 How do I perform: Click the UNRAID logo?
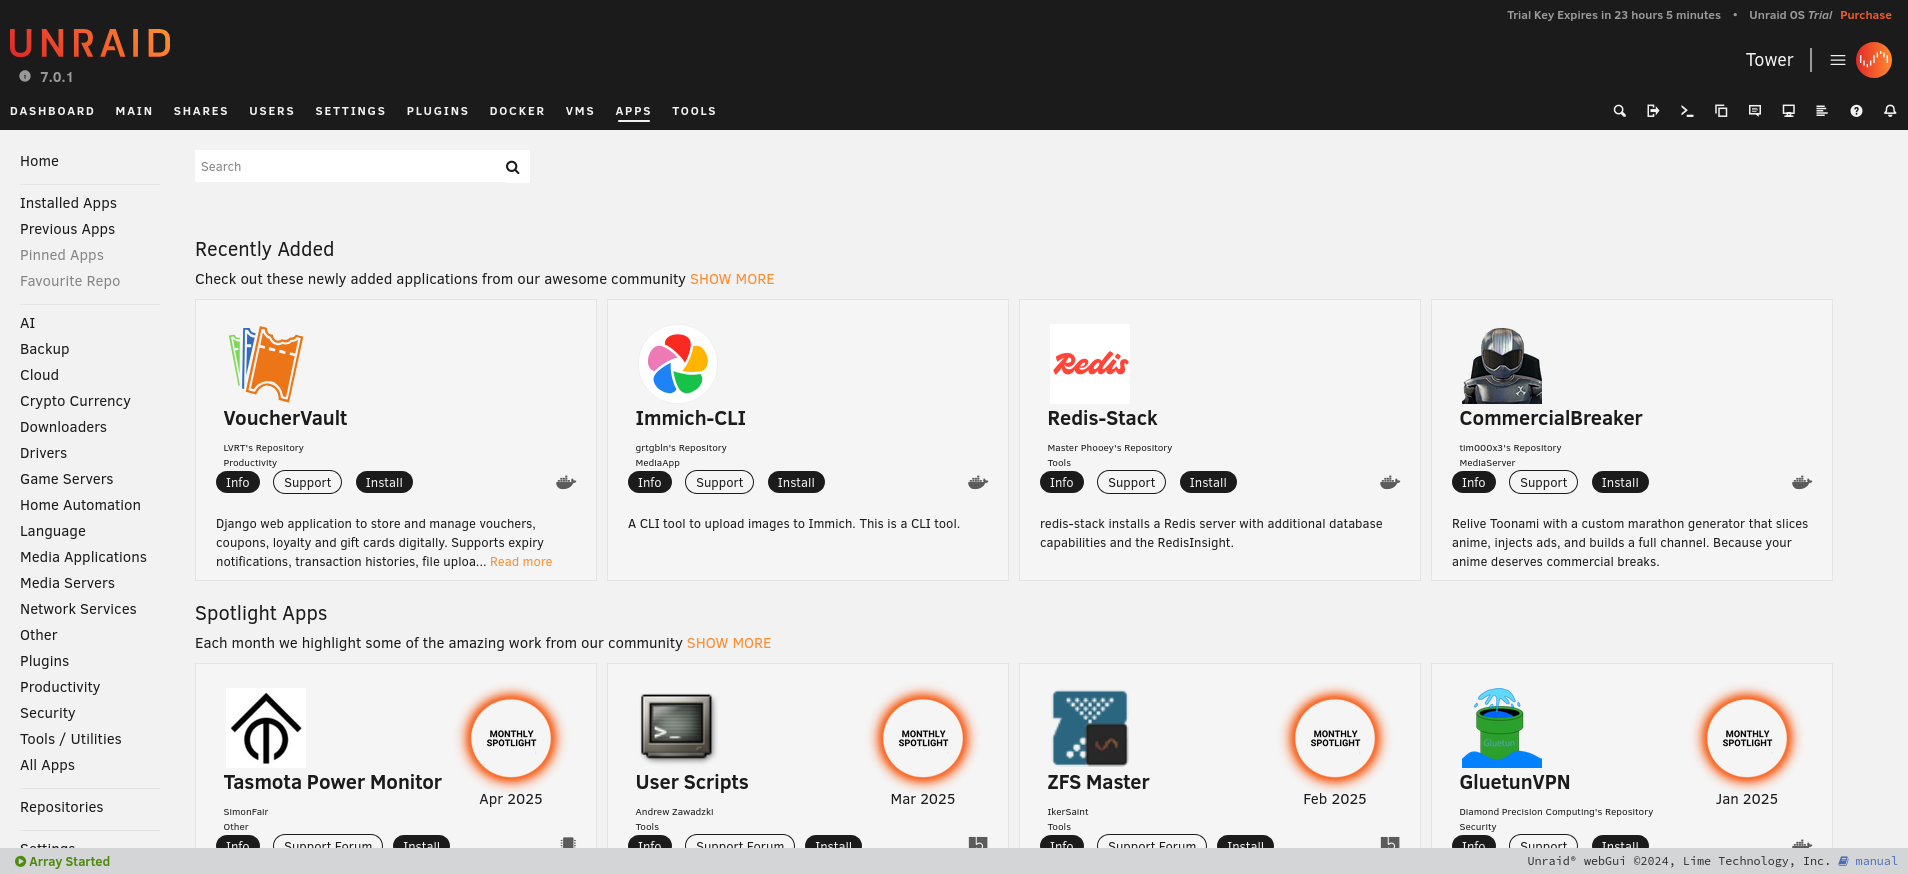90,43
